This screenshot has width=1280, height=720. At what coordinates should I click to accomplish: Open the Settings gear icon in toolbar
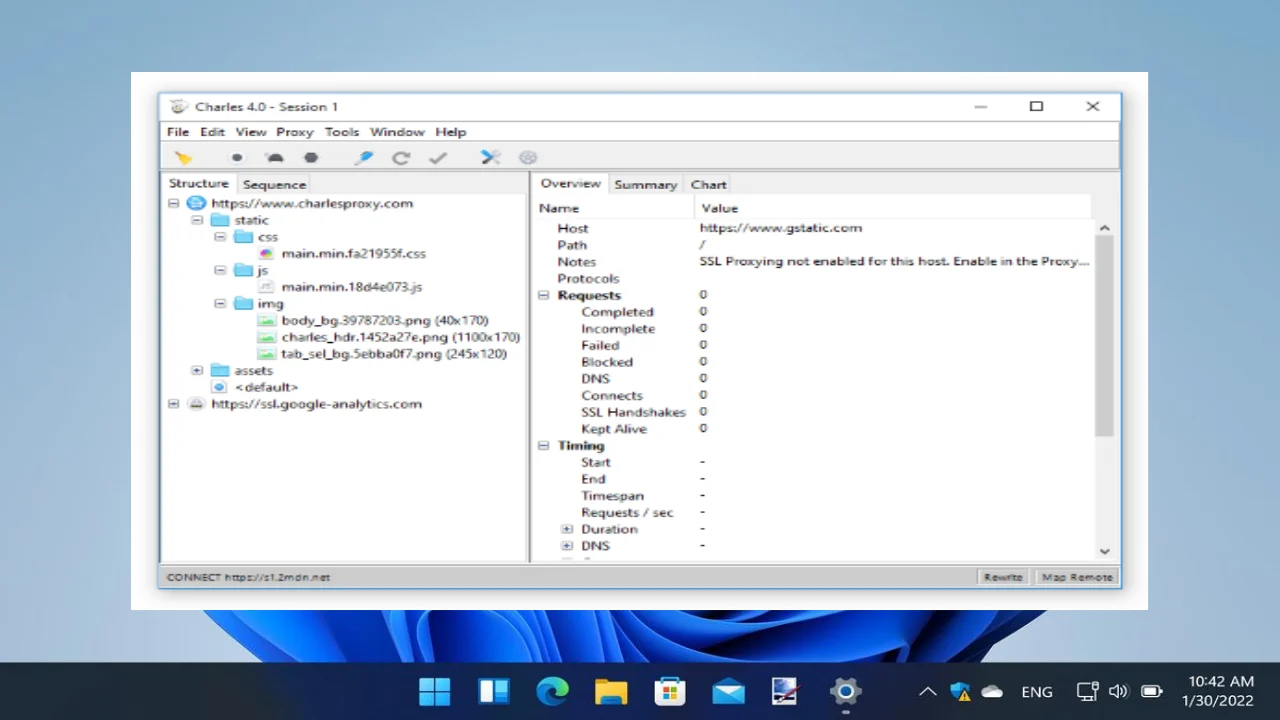click(x=528, y=158)
